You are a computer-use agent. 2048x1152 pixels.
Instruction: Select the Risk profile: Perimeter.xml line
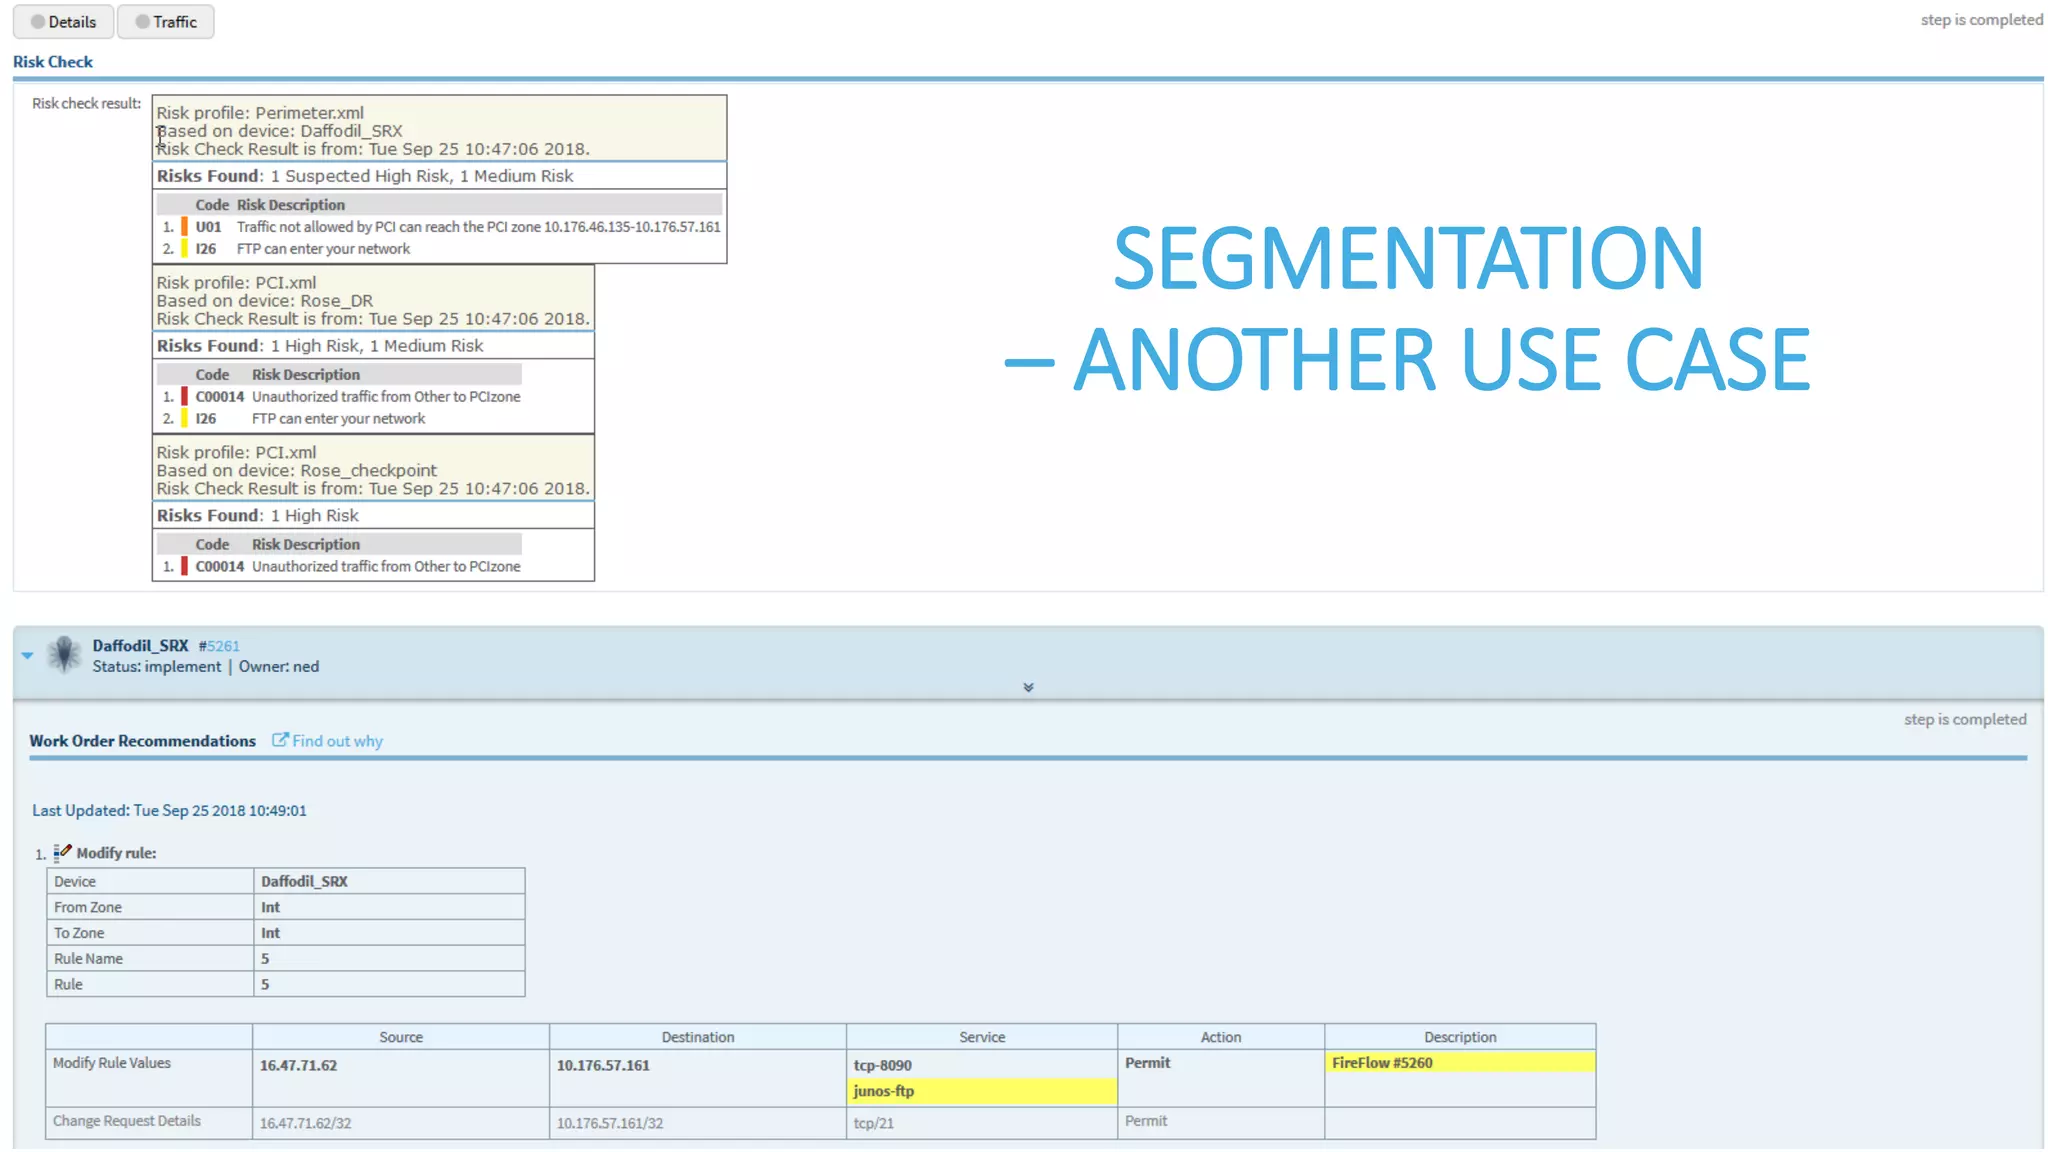260,113
